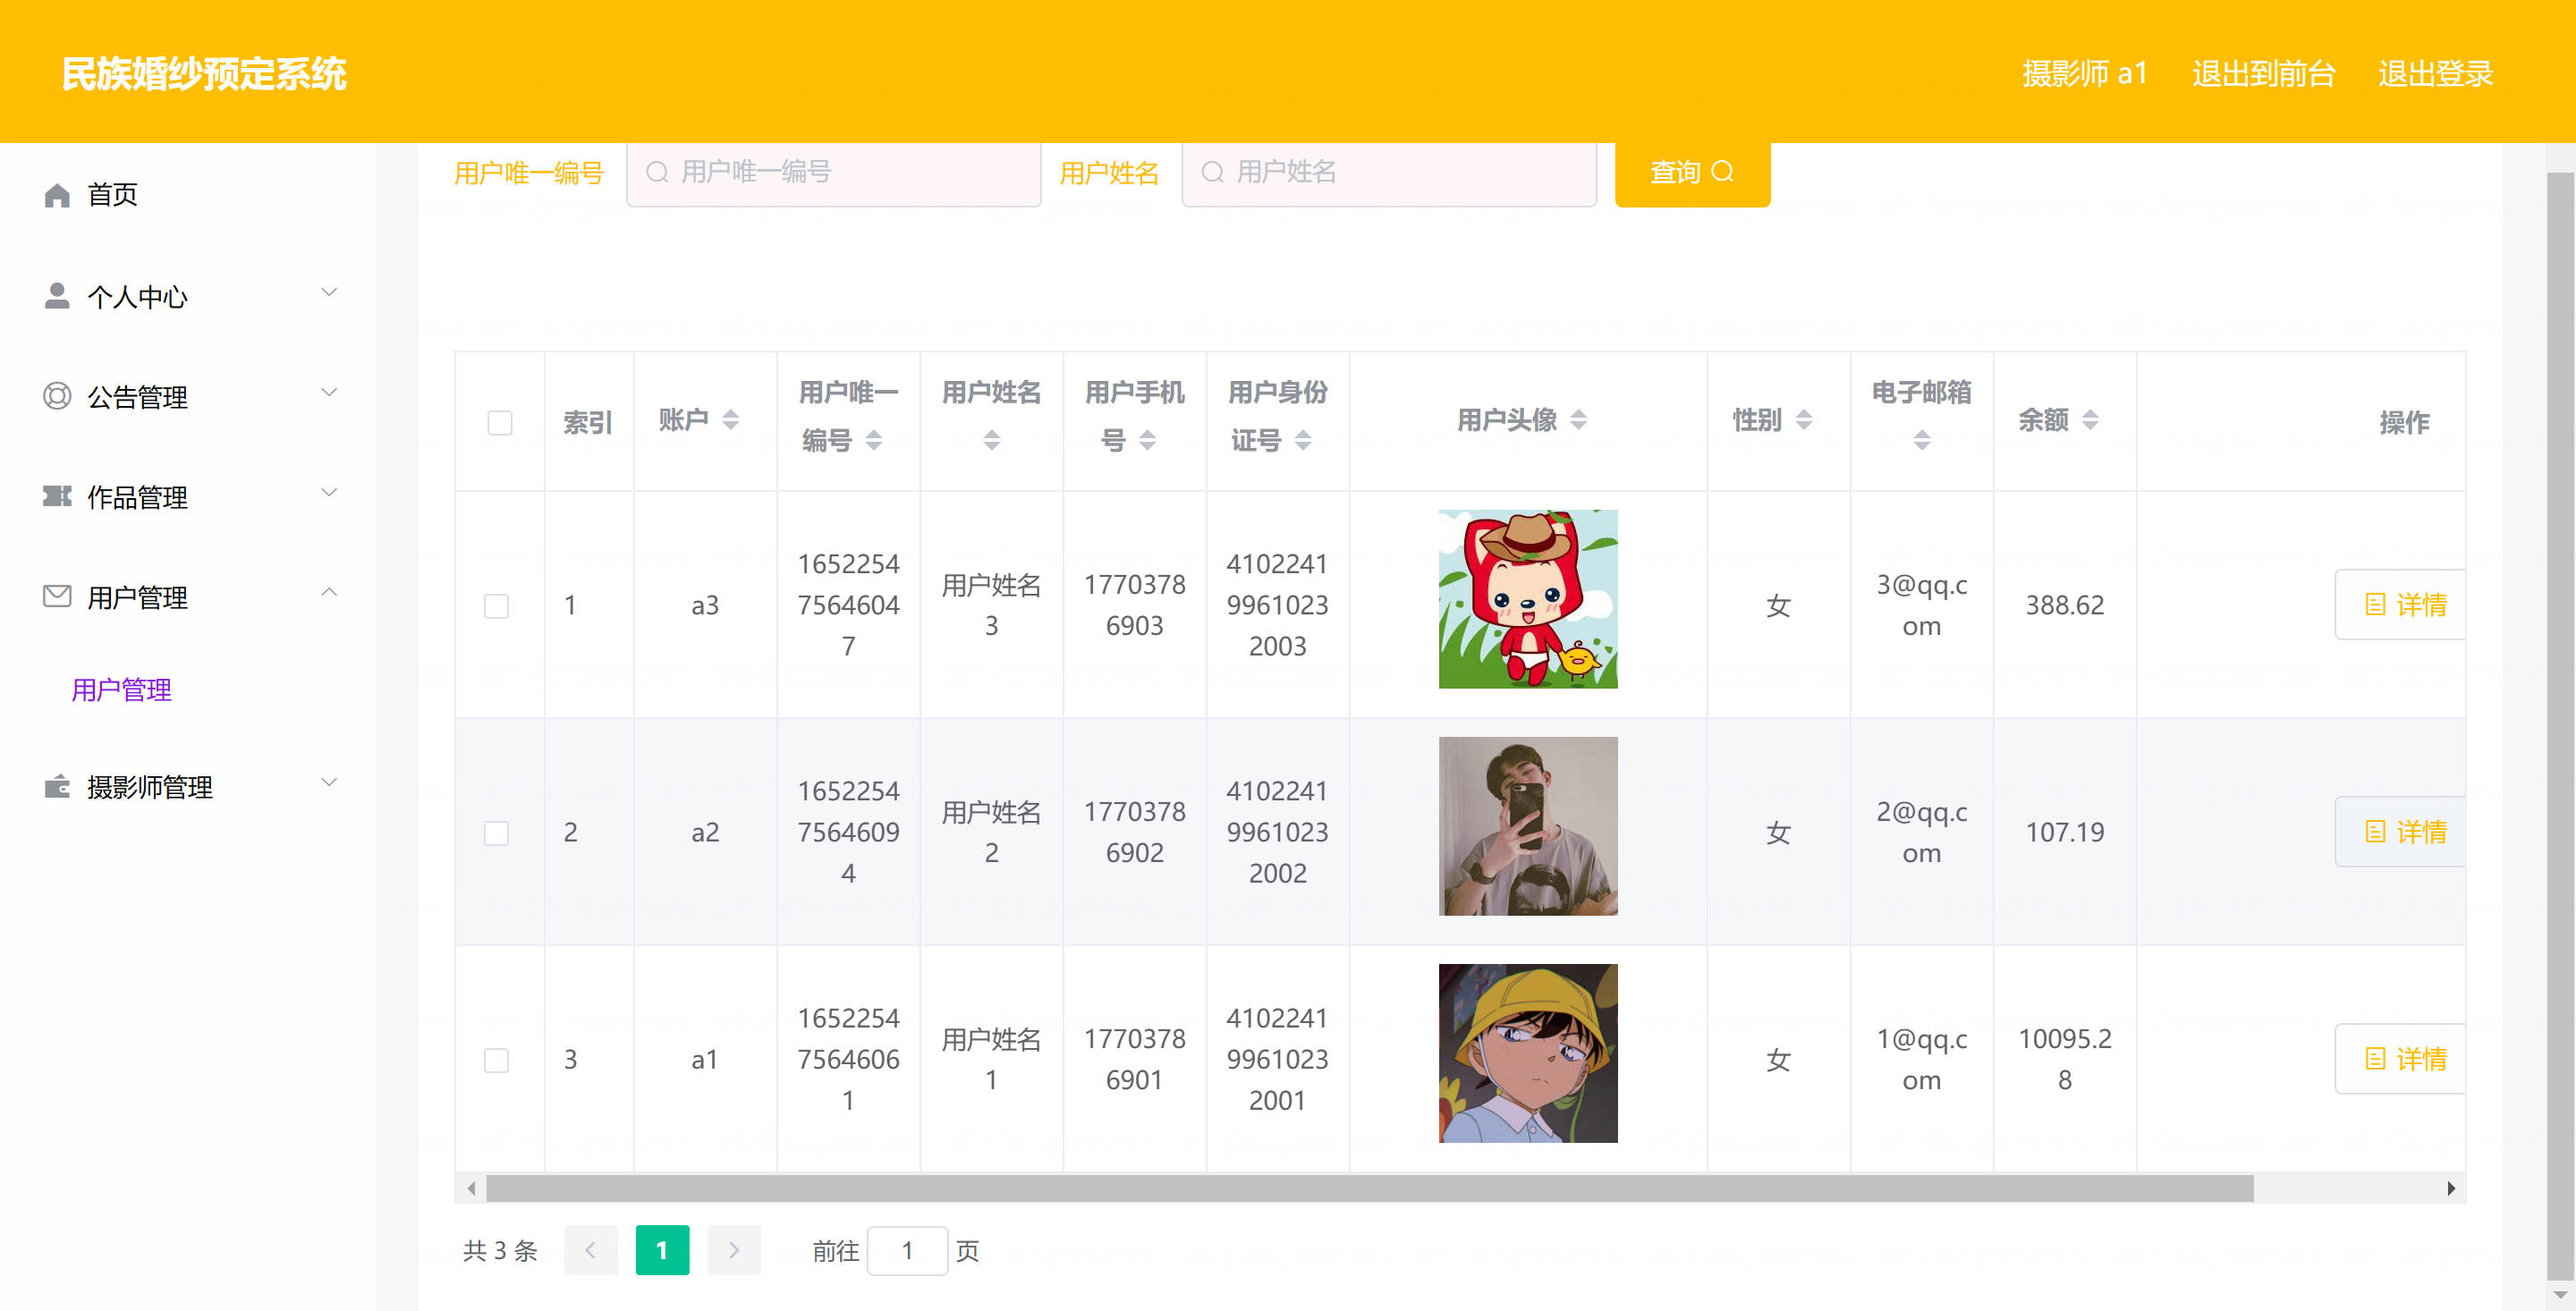Click the wallet icon for 摄影师管理
Viewport: 2576px width, 1311px height.
(57, 786)
